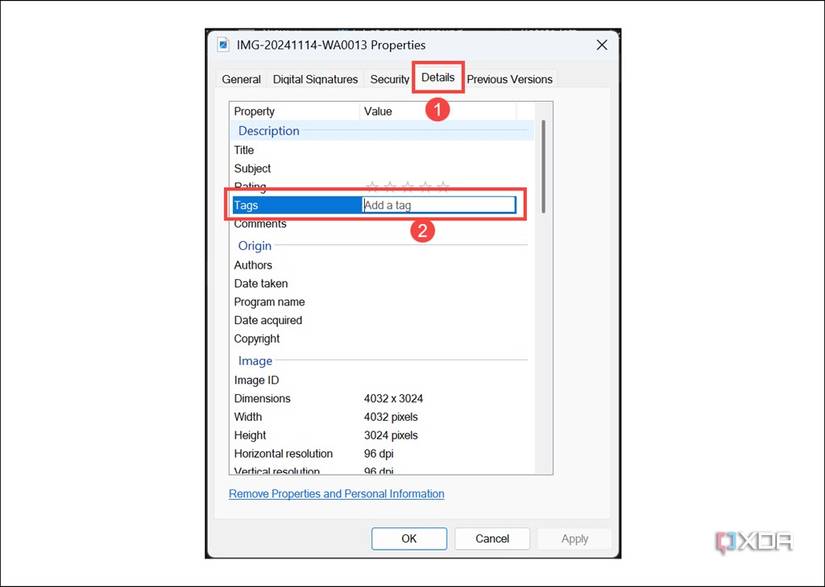The width and height of the screenshot is (825, 587).
Task: Click the Dimensions value 4032 x 3024
Action: [x=393, y=399]
